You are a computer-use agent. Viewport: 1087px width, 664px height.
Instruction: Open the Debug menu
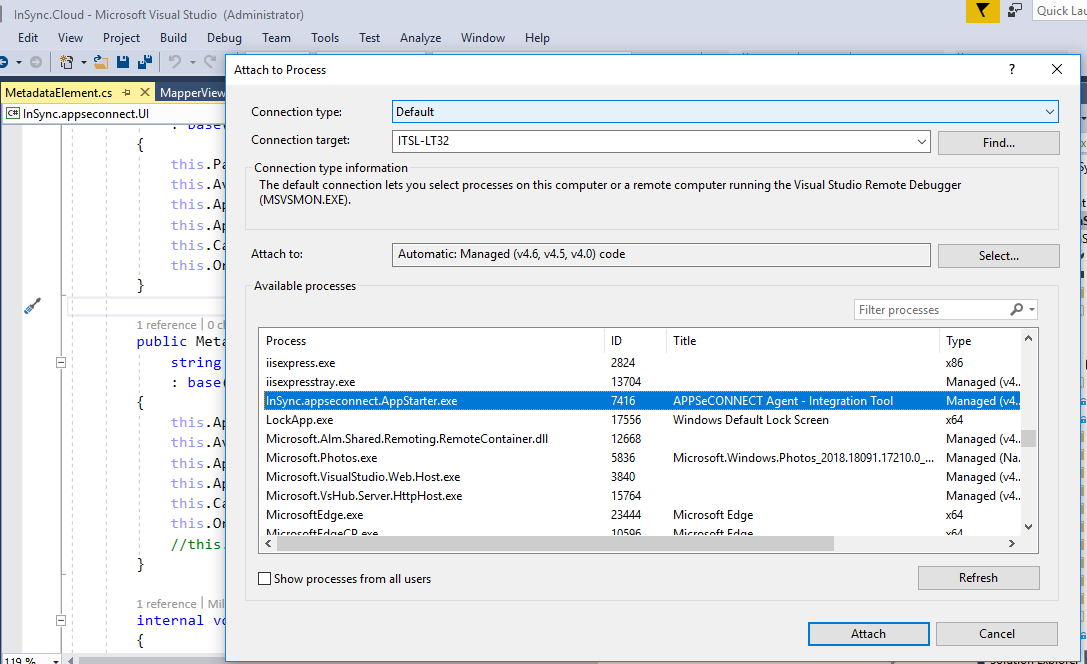pos(224,38)
